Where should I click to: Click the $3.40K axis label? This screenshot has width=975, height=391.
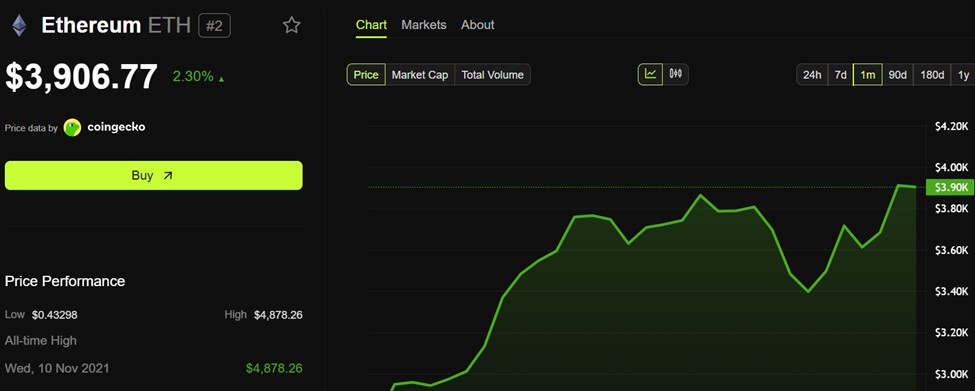(951, 291)
